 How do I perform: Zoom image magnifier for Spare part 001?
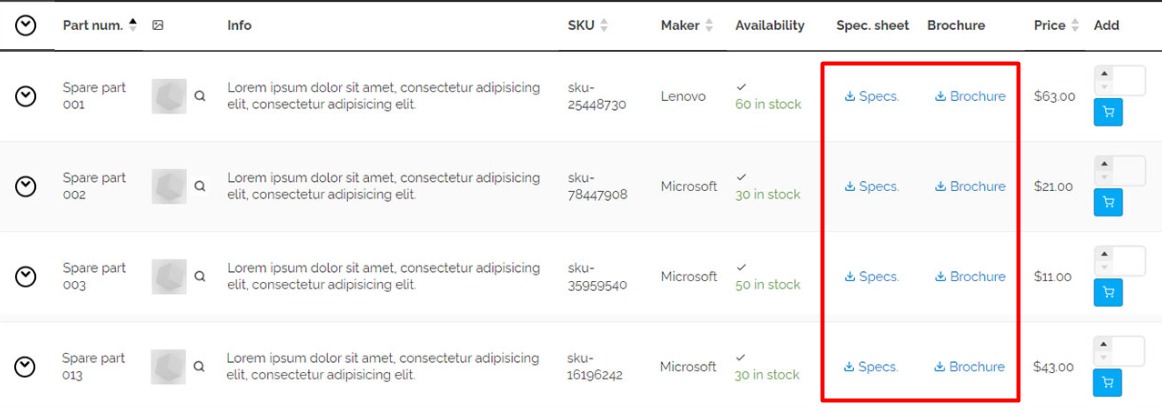click(x=200, y=97)
